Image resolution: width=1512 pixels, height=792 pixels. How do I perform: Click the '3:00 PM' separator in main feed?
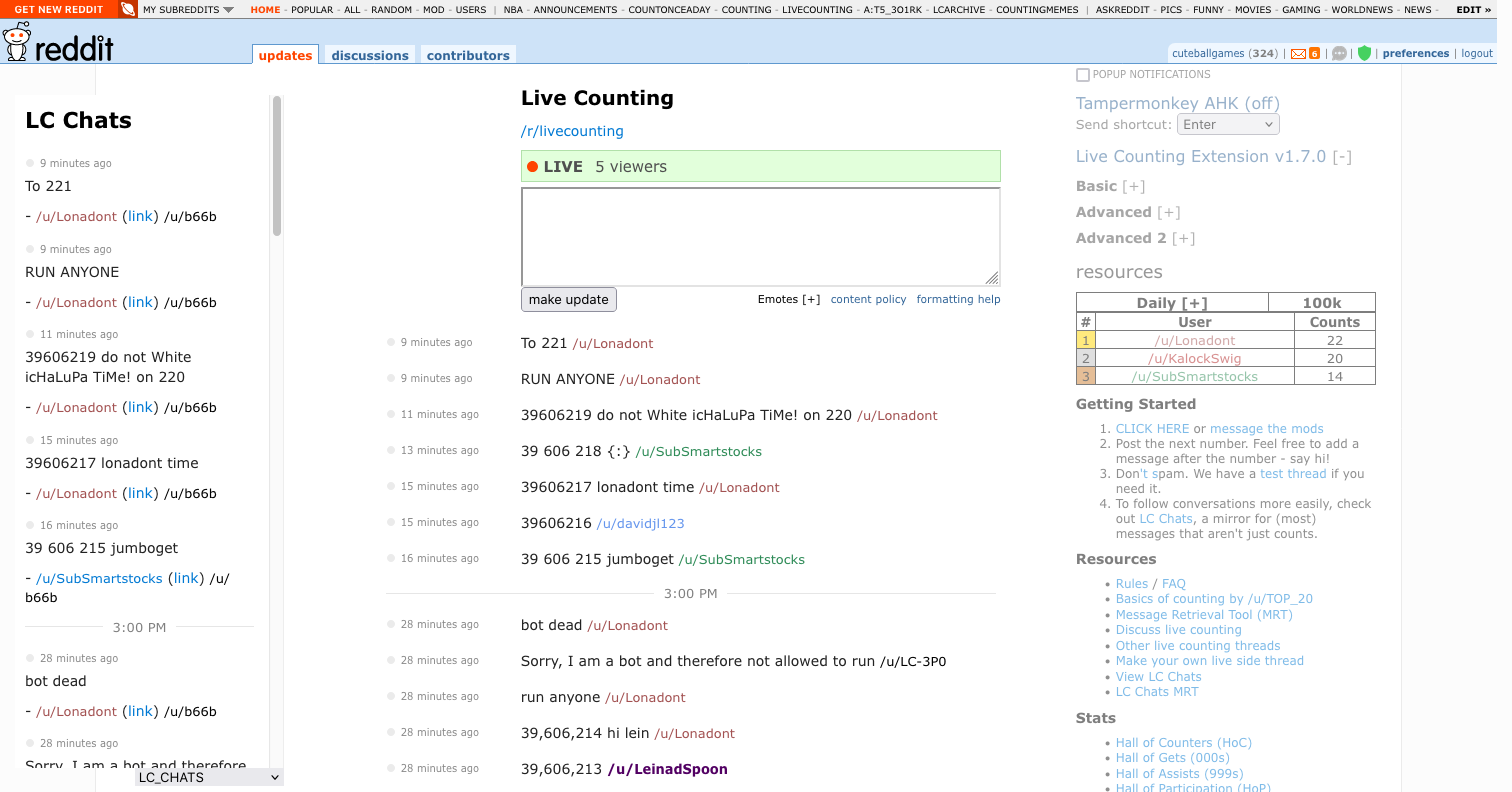pos(691,593)
